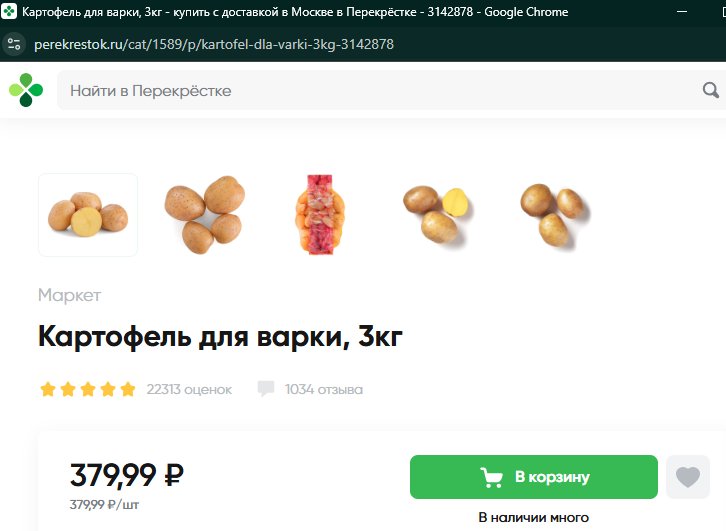Click the magnifier search icon
The height and width of the screenshot is (531, 726).
711,90
